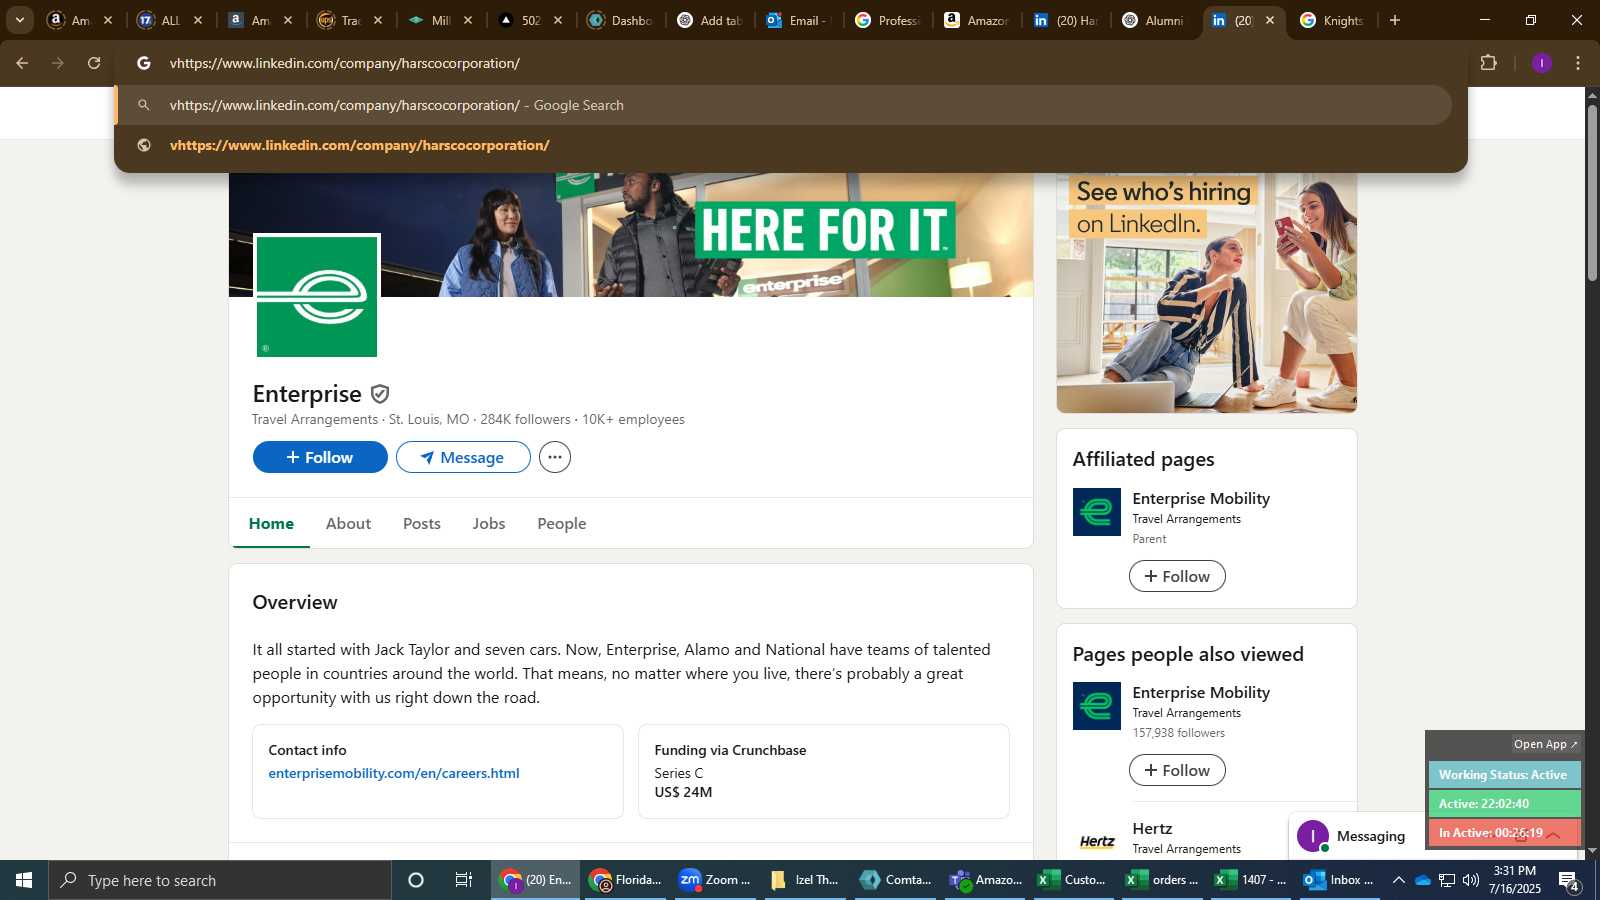Open the volume speaker icon
The image size is (1600, 900).
pyautogui.click(x=1471, y=880)
